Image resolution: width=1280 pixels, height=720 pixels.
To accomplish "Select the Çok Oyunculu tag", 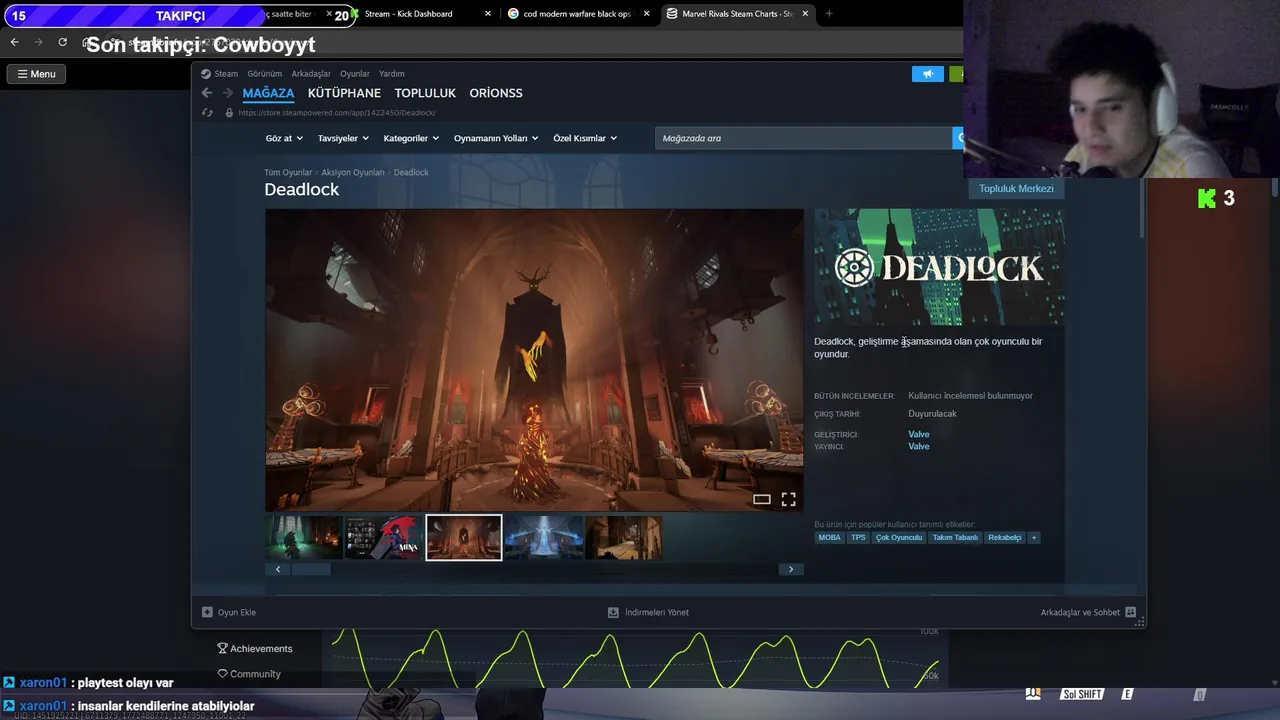I will click(899, 537).
